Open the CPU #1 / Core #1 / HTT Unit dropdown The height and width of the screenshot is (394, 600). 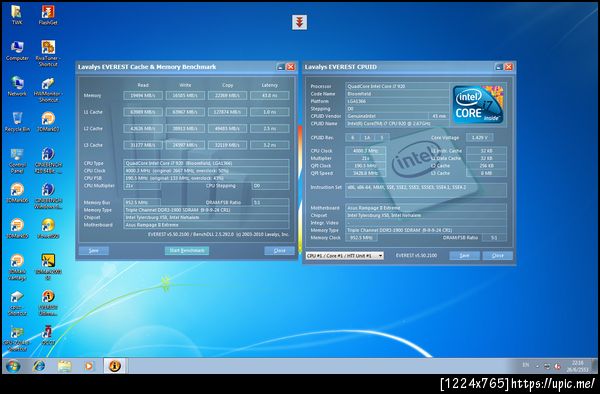345,256
